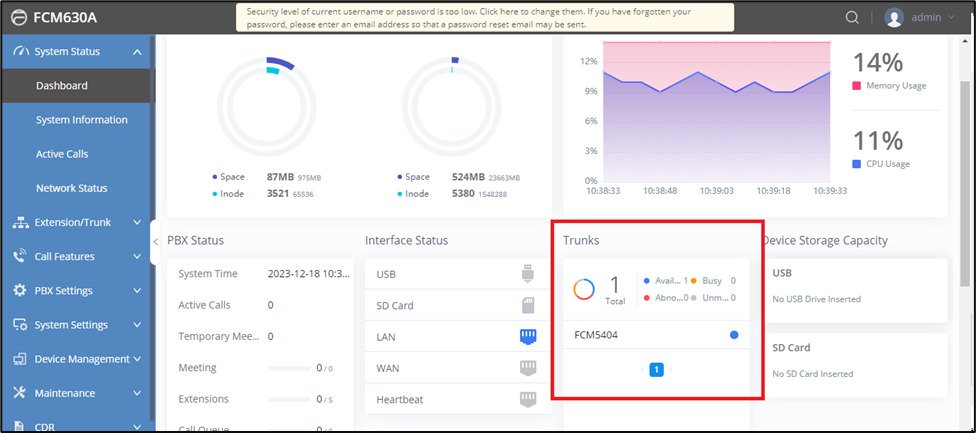Image resolution: width=976 pixels, height=433 pixels.
Task: Click the No SD Card Inserted text
Action: point(813,374)
